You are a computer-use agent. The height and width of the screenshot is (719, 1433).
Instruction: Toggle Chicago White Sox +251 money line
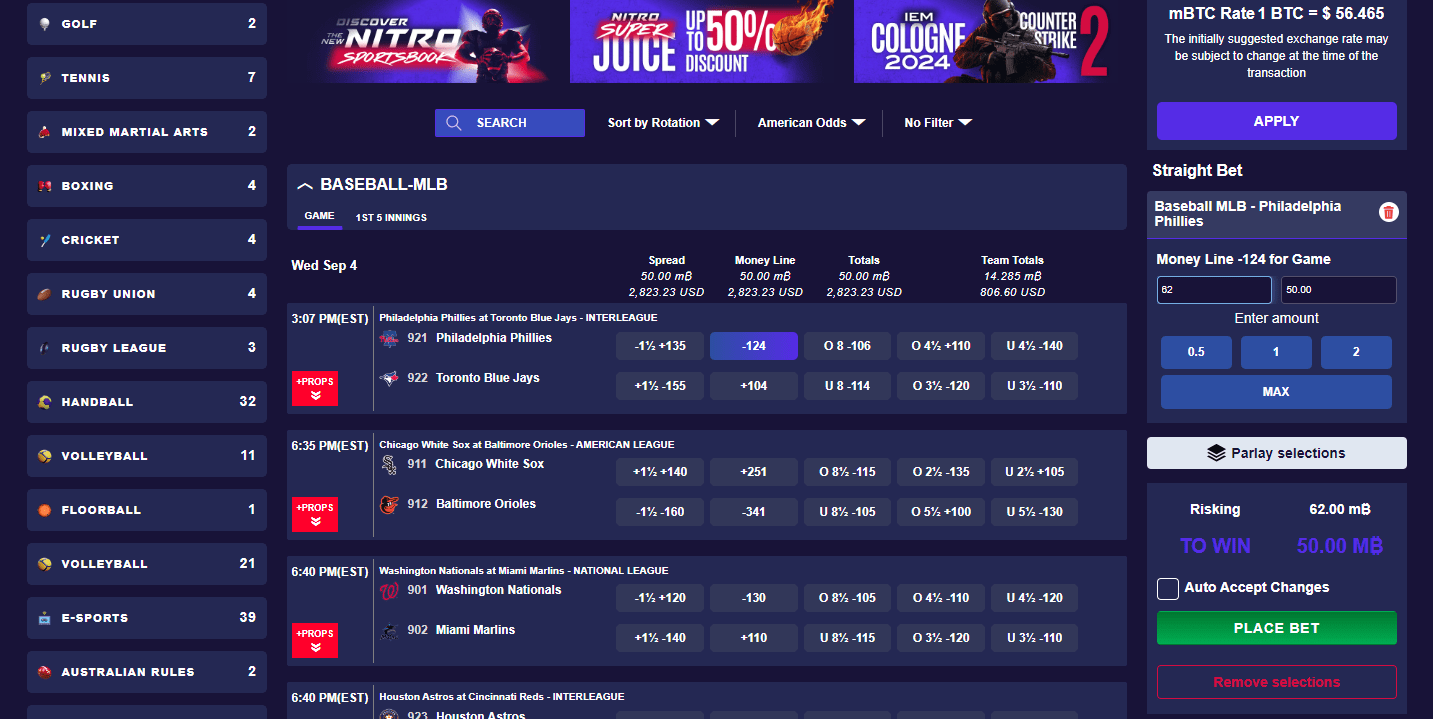point(753,472)
